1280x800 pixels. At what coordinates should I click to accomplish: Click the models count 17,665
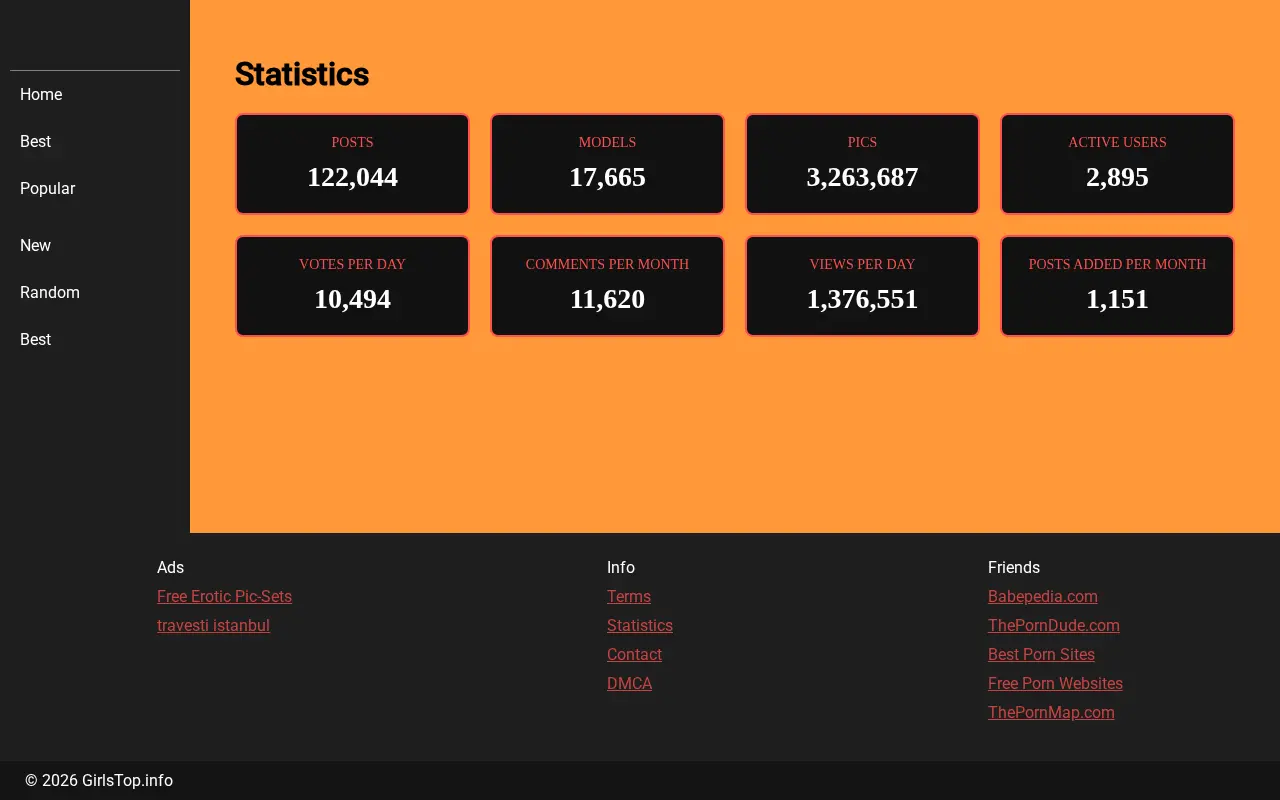[x=607, y=177]
